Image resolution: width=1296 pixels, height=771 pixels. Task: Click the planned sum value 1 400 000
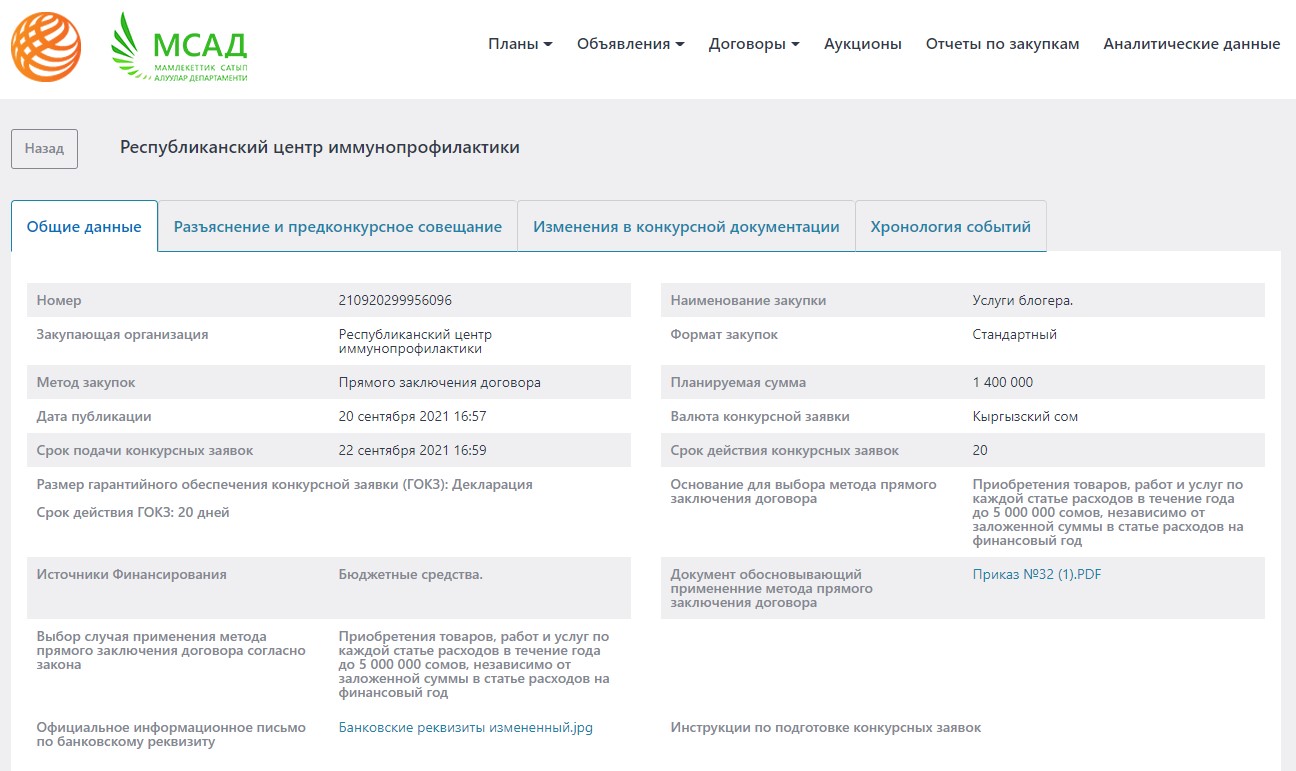coord(1002,383)
